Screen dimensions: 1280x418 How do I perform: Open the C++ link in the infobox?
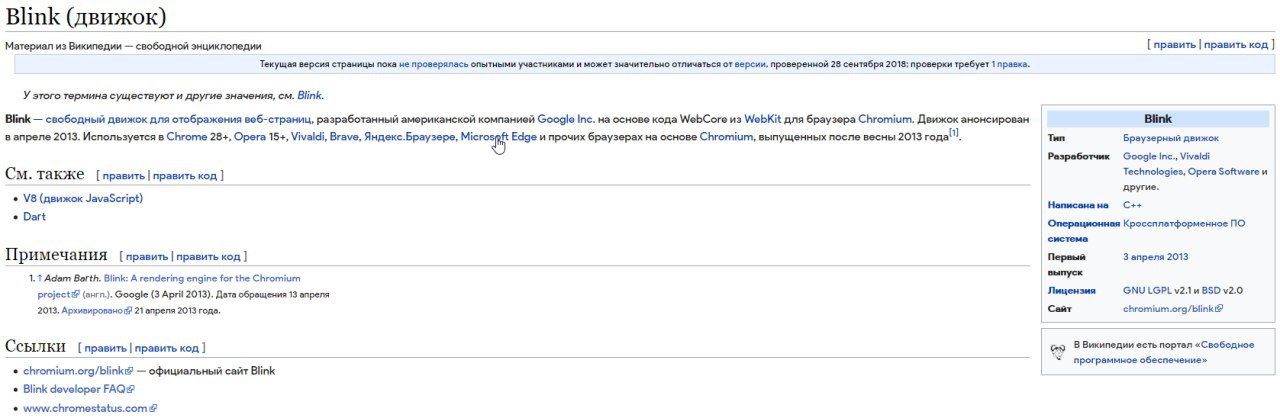tap(1132, 205)
